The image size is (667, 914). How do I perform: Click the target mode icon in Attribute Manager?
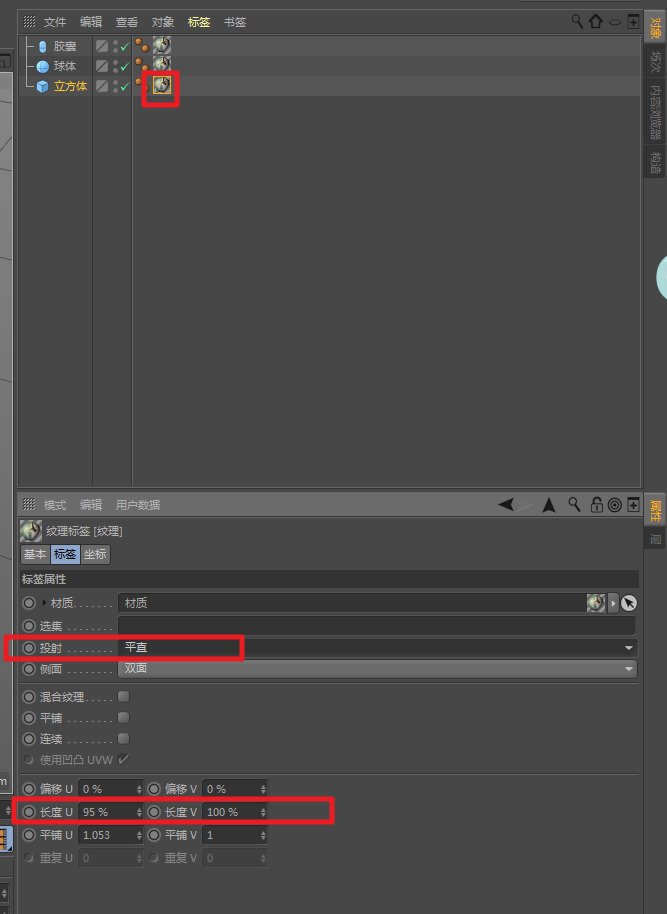(x=615, y=505)
